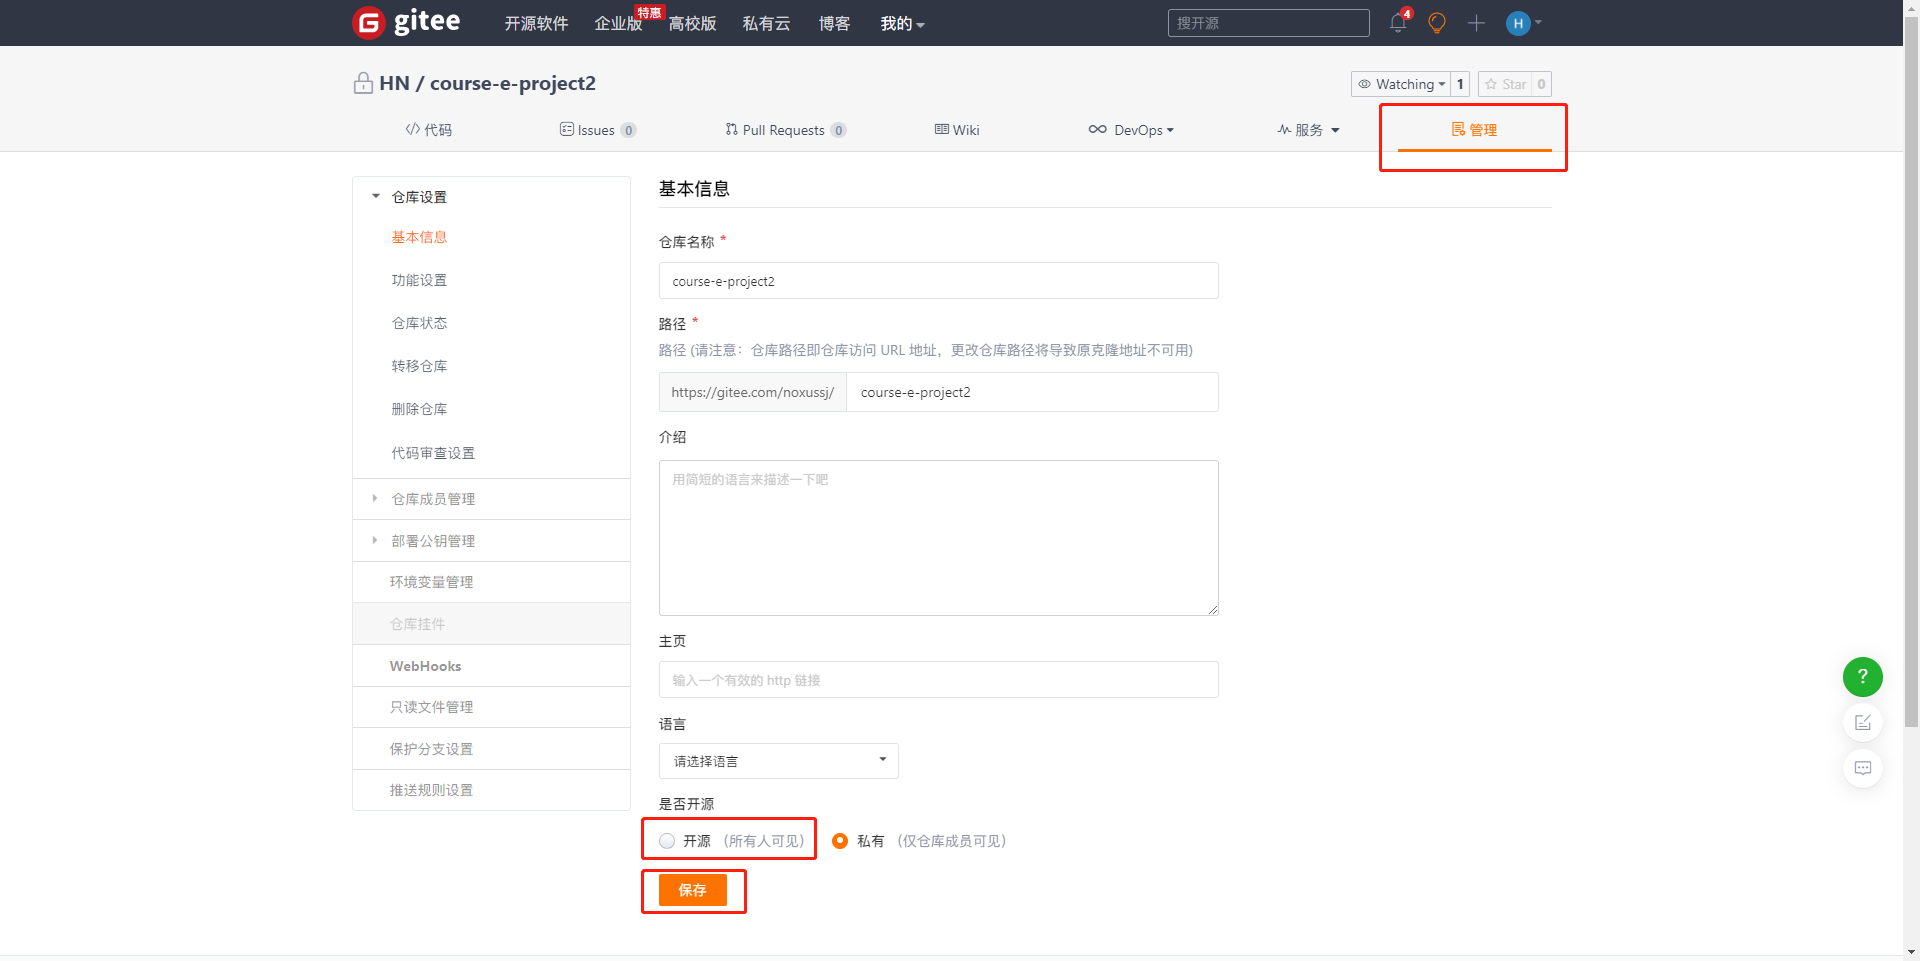The width and height of the screenshot is (1920, 961).
Task: Click the 仓库名称 input field
Action: 938,281
